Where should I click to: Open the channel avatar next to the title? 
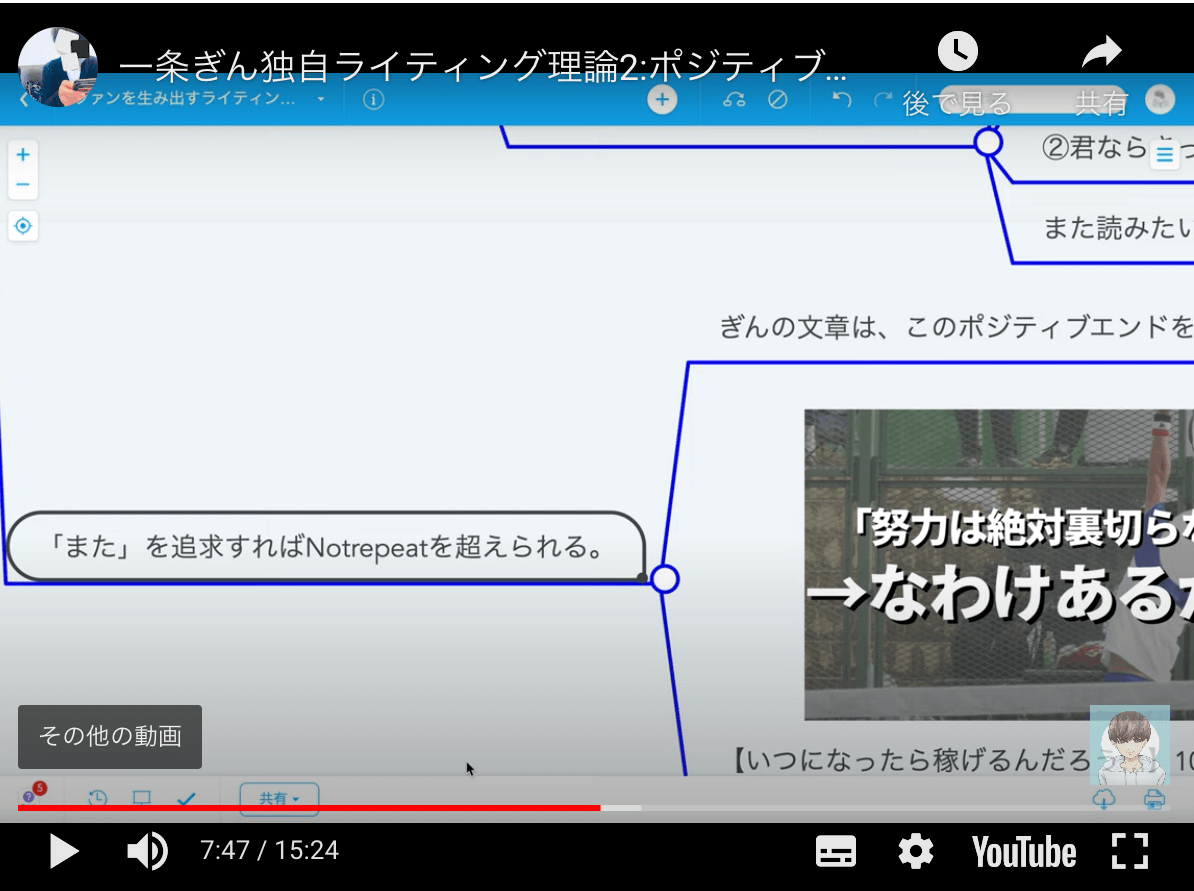58,67
